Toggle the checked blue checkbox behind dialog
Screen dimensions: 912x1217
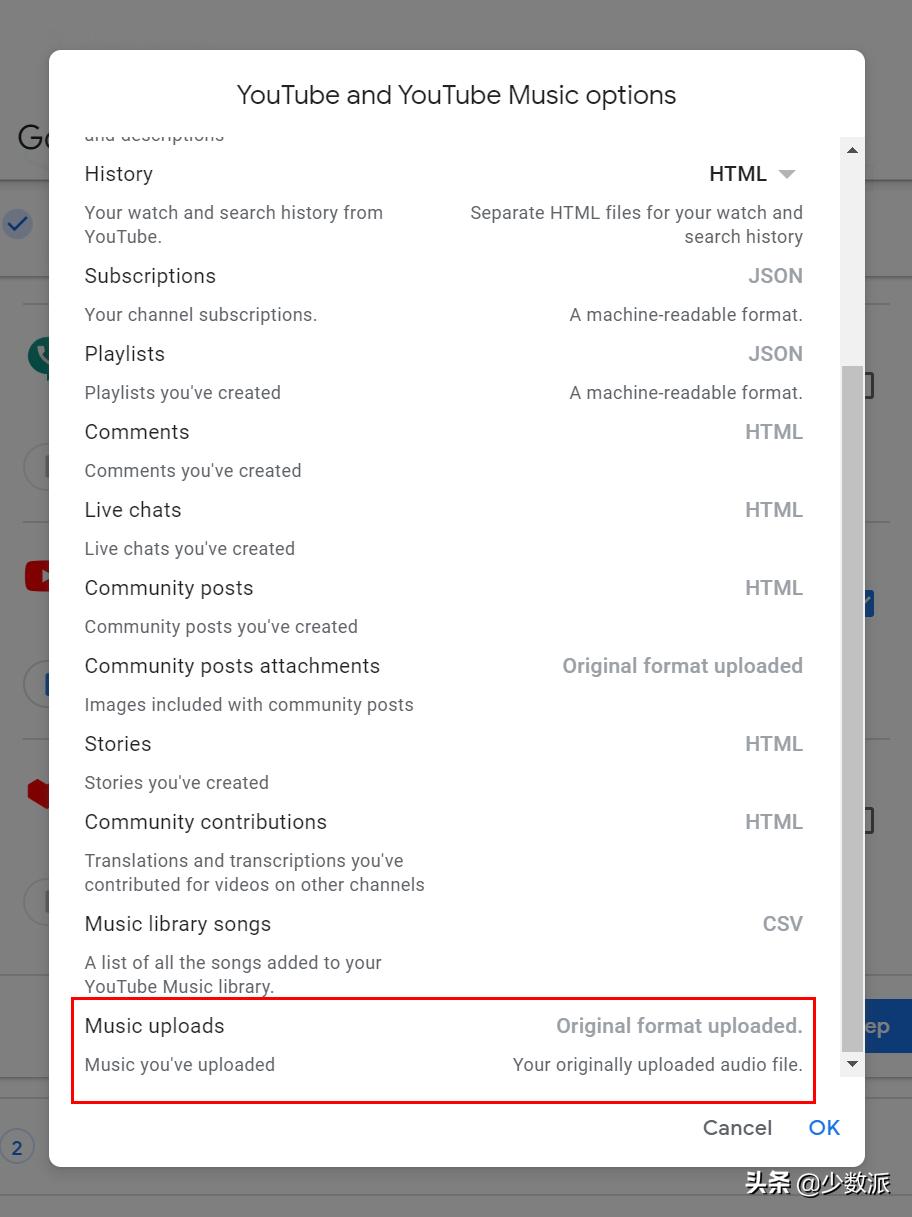(x=868, y=603)
